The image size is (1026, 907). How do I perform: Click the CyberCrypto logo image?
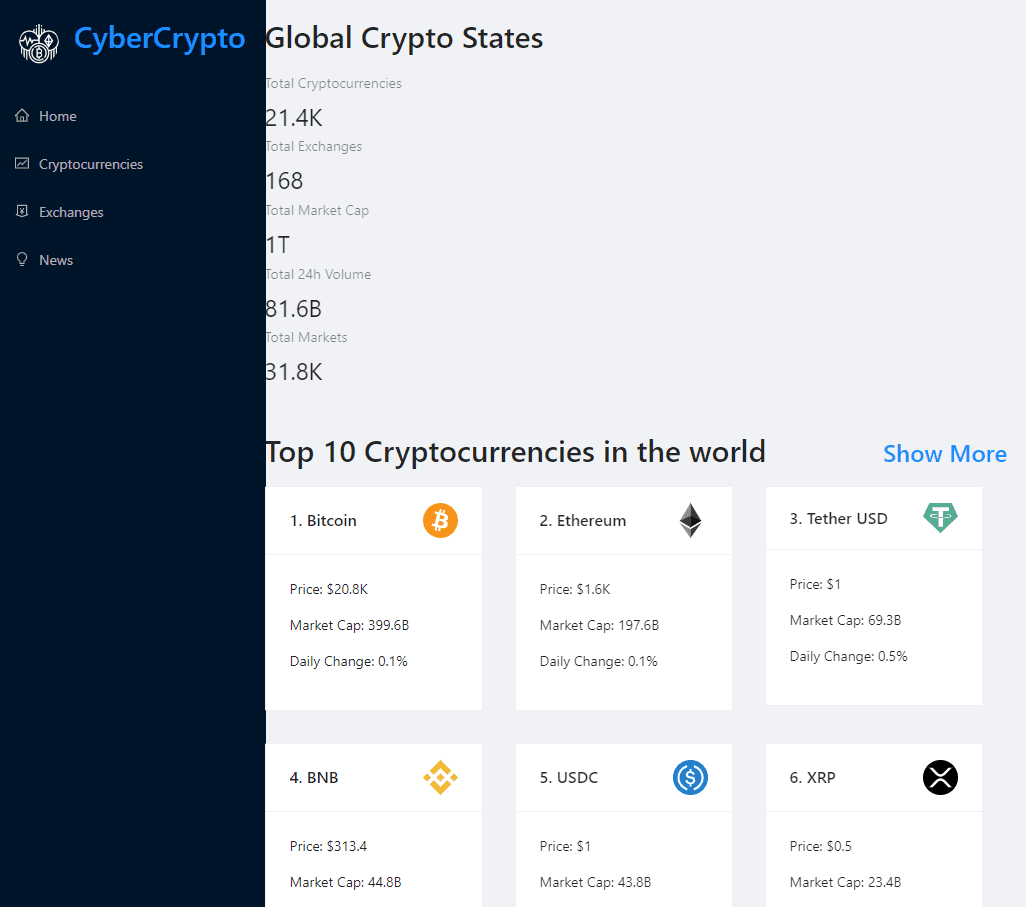click(39, 43)
